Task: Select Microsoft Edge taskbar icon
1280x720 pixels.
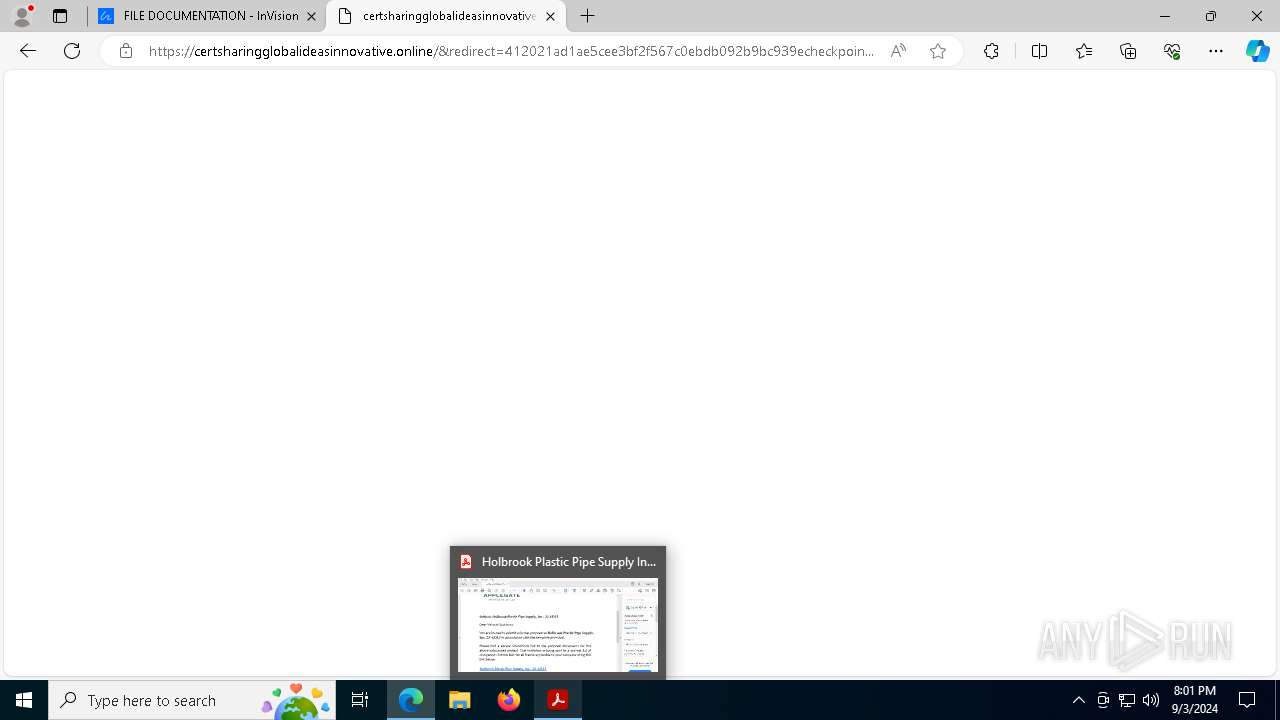Action: pos(411,700)
